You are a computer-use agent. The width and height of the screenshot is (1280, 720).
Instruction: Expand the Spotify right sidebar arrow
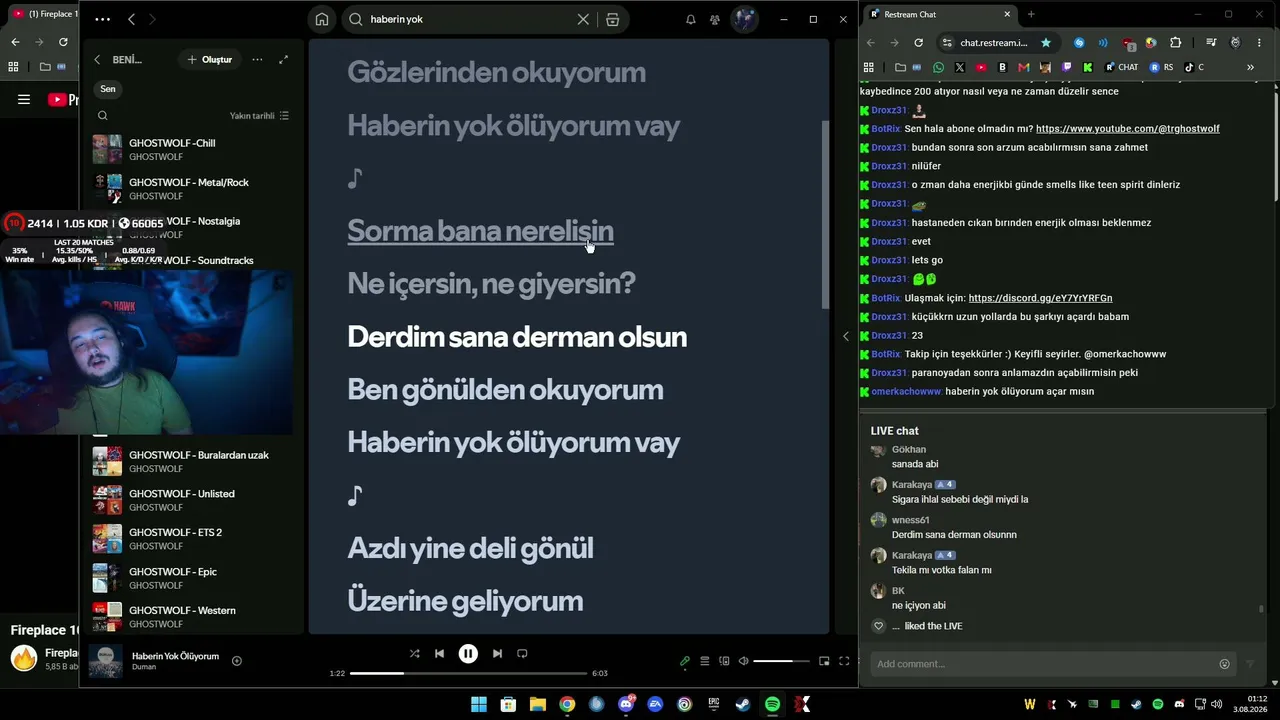[x=846, y=336]
